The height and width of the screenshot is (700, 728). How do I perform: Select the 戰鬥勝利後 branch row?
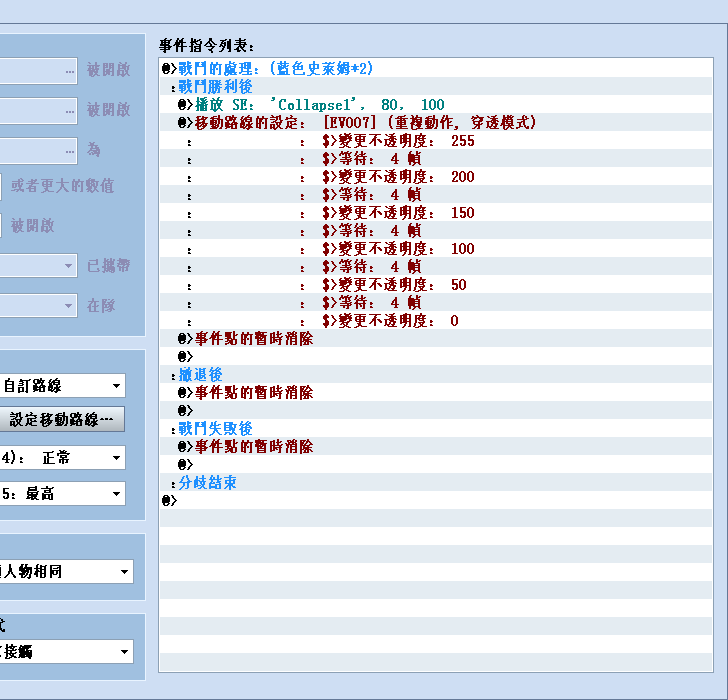436,87
